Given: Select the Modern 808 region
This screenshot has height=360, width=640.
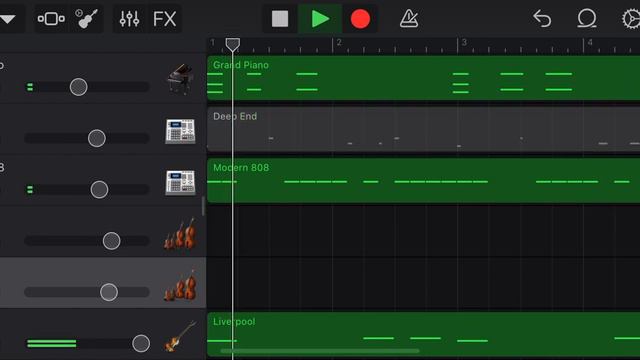Looking at the screenshot, I should click(423, 181).
